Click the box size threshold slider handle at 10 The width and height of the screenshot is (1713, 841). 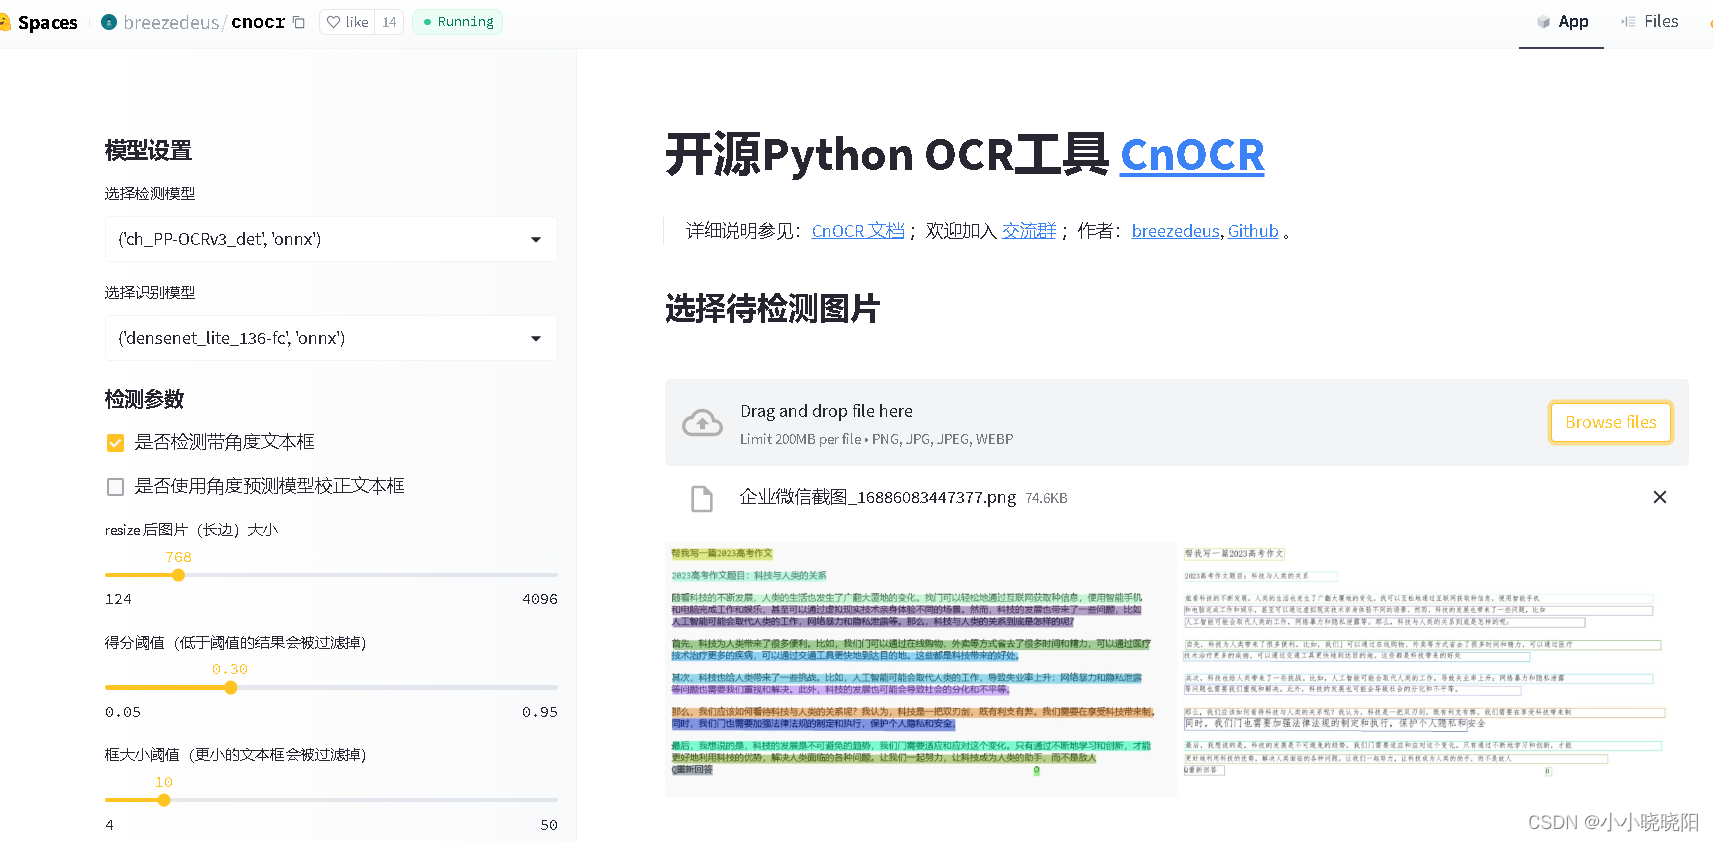click(x=164, y=800)
